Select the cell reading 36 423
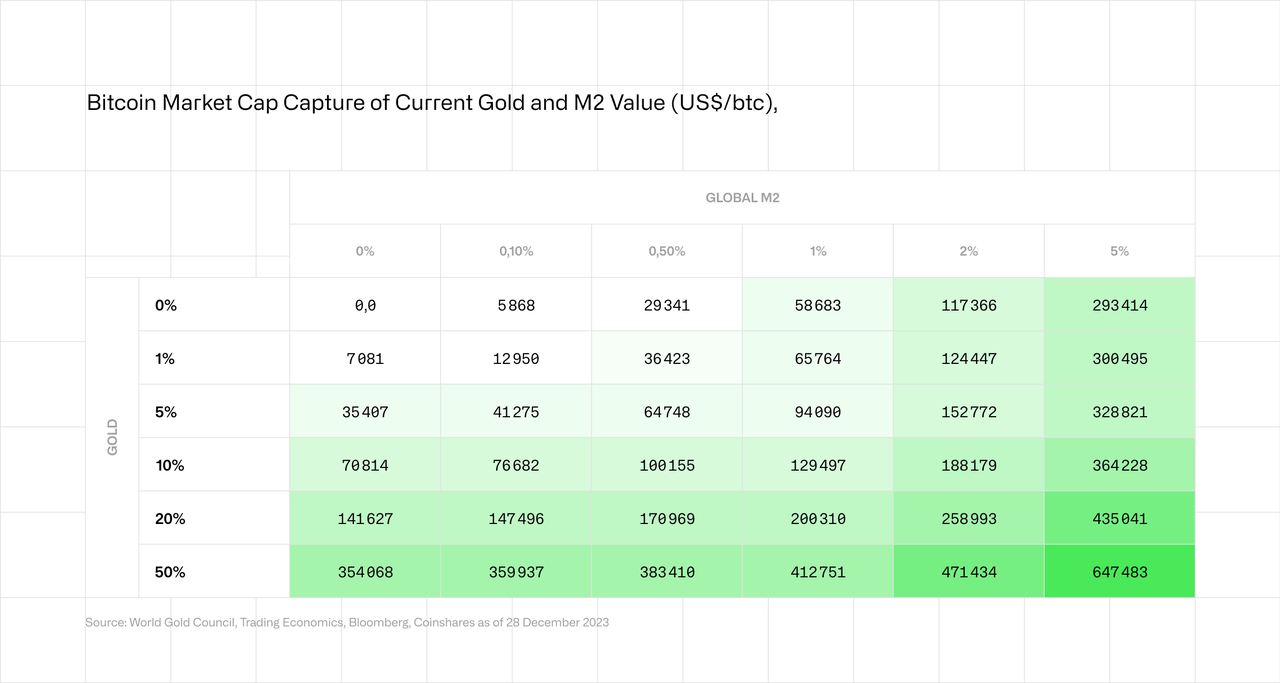1280x683 pixels. point(667,358)
